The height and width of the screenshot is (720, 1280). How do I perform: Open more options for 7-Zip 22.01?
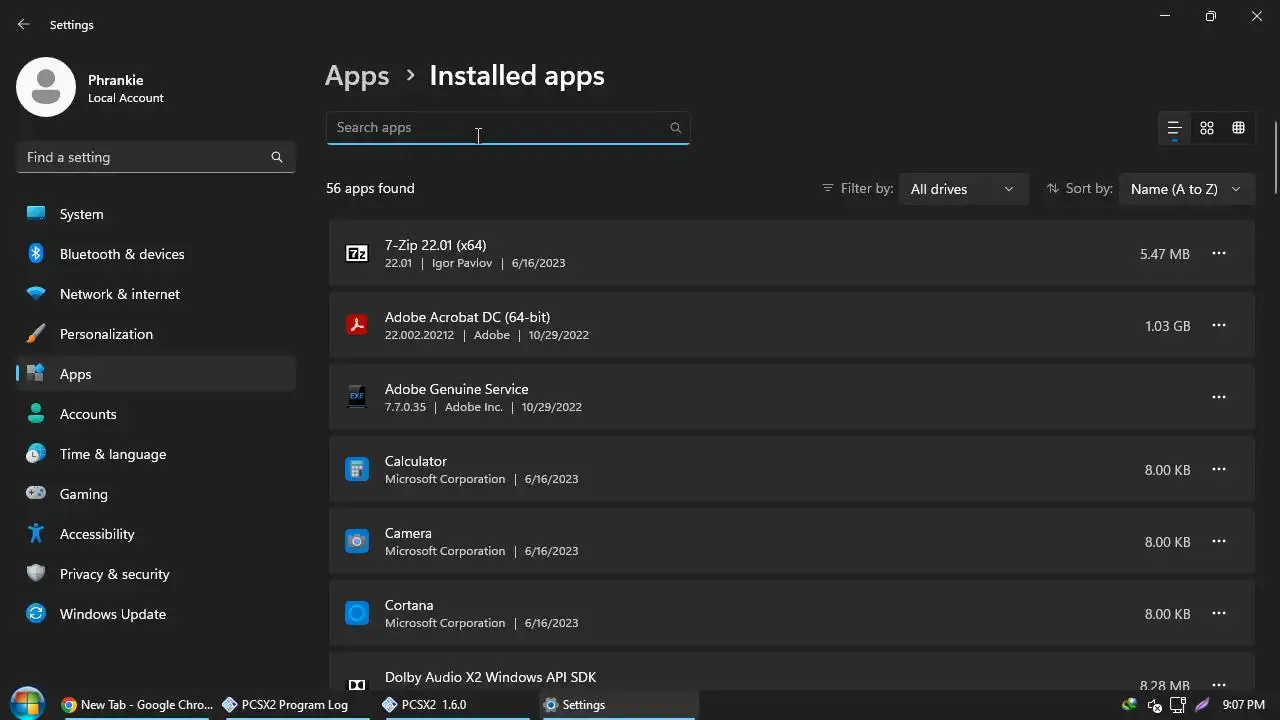[x=1218, y=254]
